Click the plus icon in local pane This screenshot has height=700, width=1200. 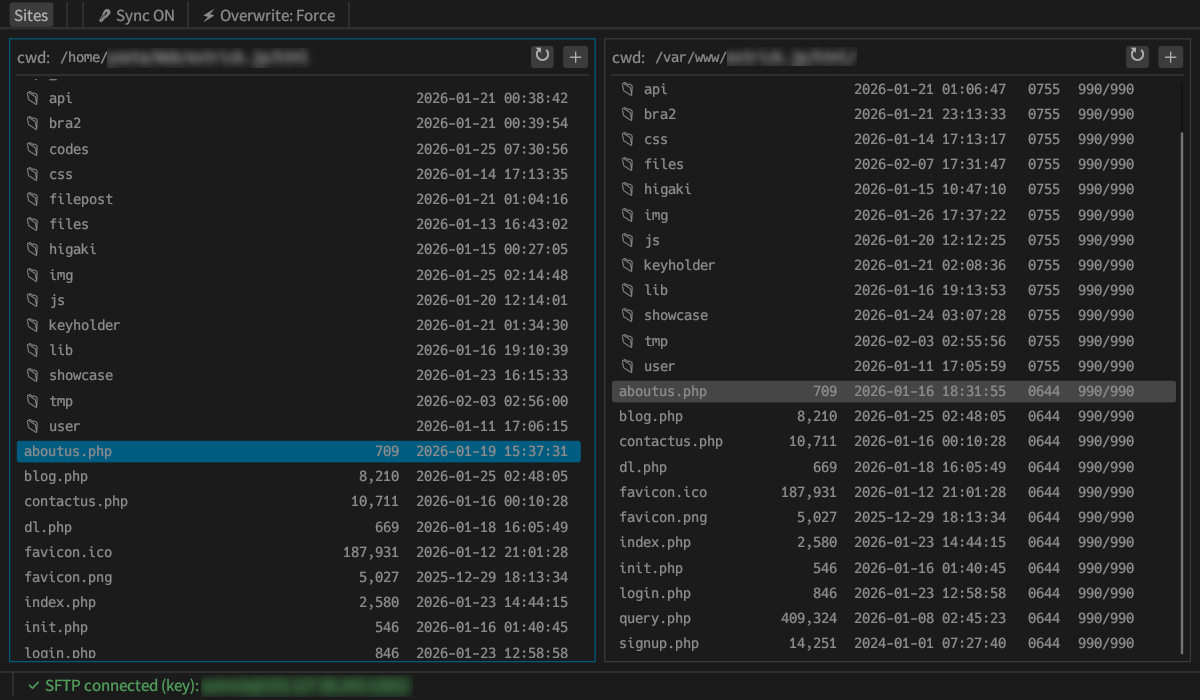tap(575, 56)
